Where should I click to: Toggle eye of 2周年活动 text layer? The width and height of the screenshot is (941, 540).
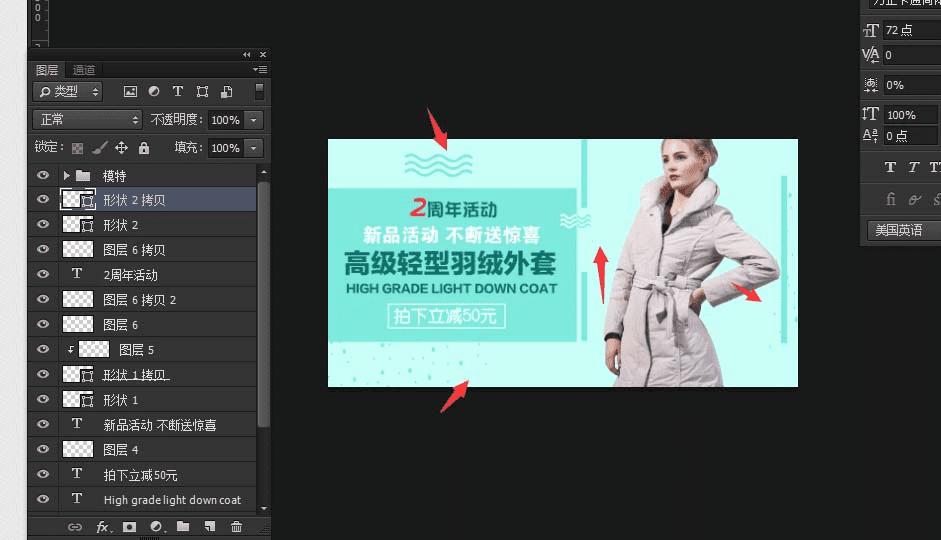(x=43, y=274)
